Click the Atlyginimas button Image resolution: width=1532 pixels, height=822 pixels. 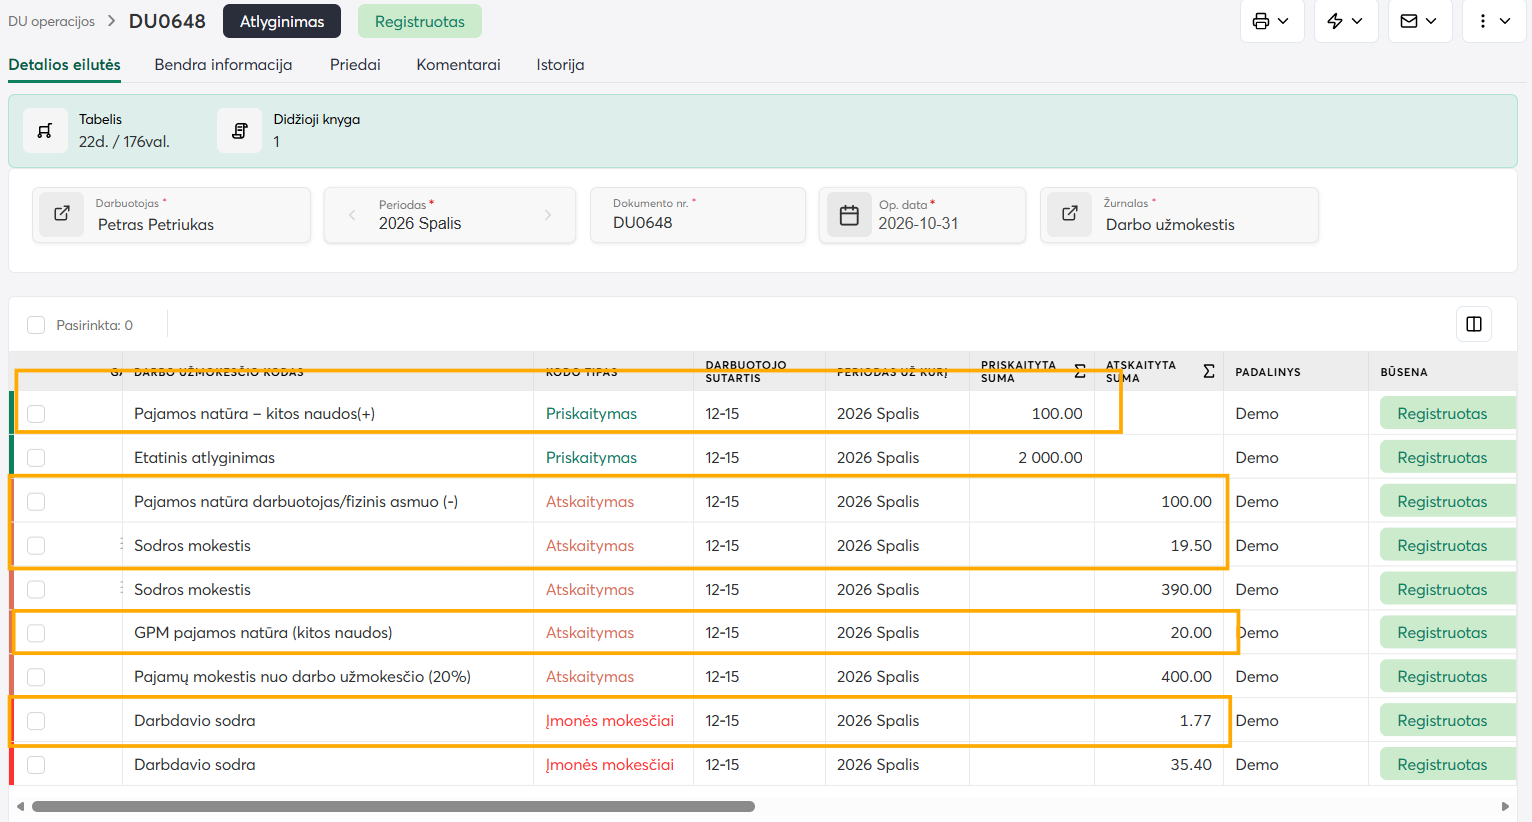pos(282,21)
